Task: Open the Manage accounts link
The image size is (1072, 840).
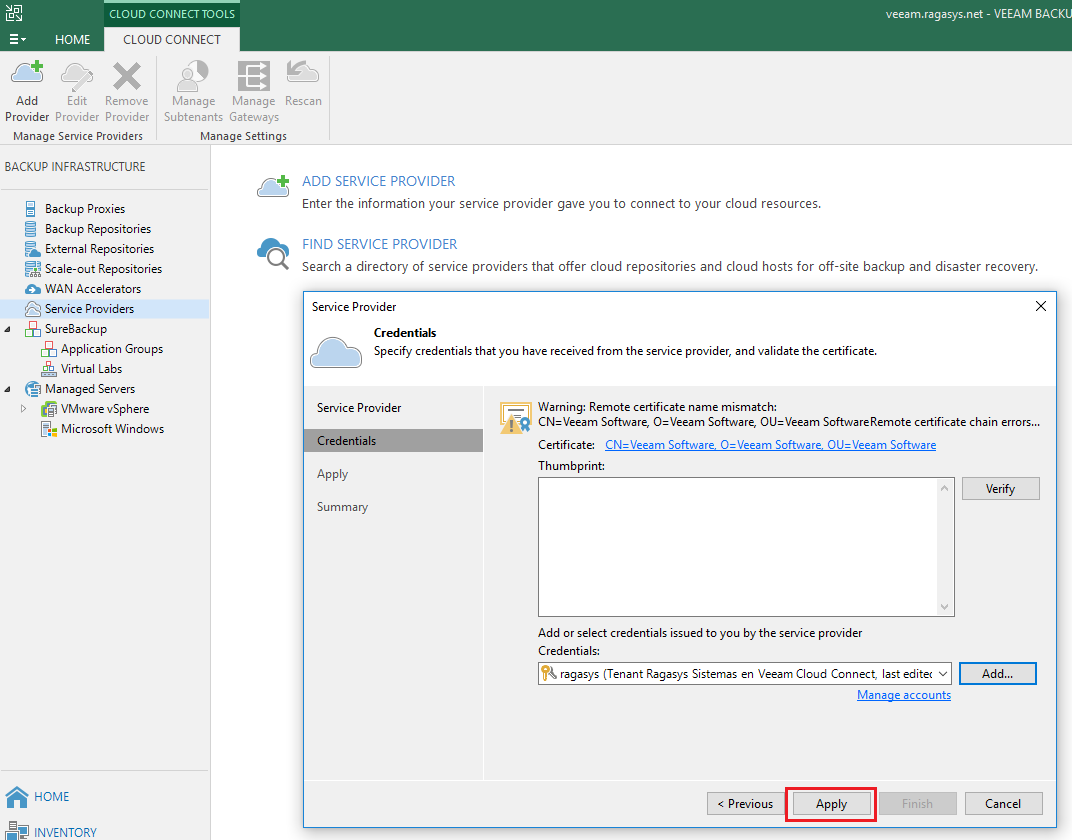Action: (903, 694)
